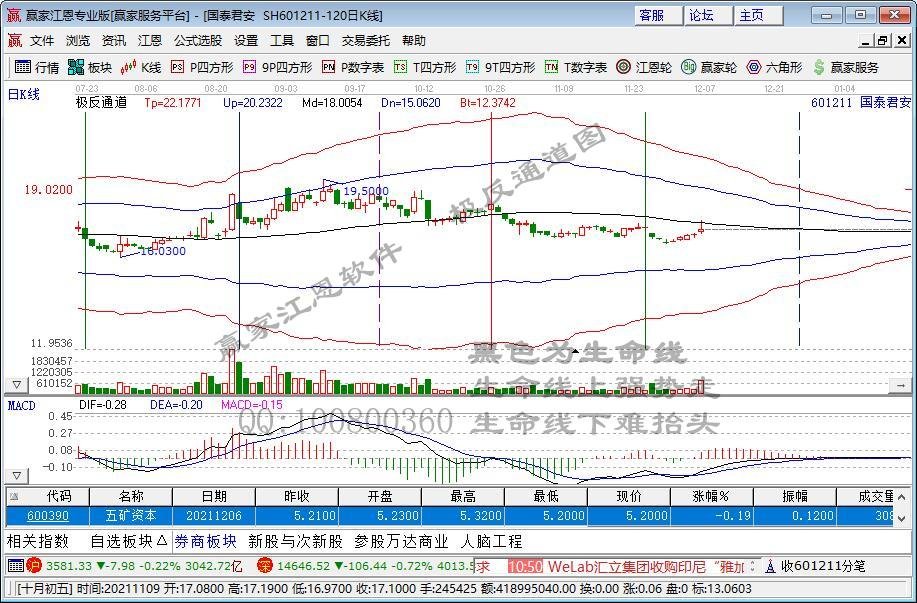Image resolution: width=917 pixels, height=603 pixels.
Task: Click the status bar grid icon beside Shanghai index
Action: (x=16, y=566)
